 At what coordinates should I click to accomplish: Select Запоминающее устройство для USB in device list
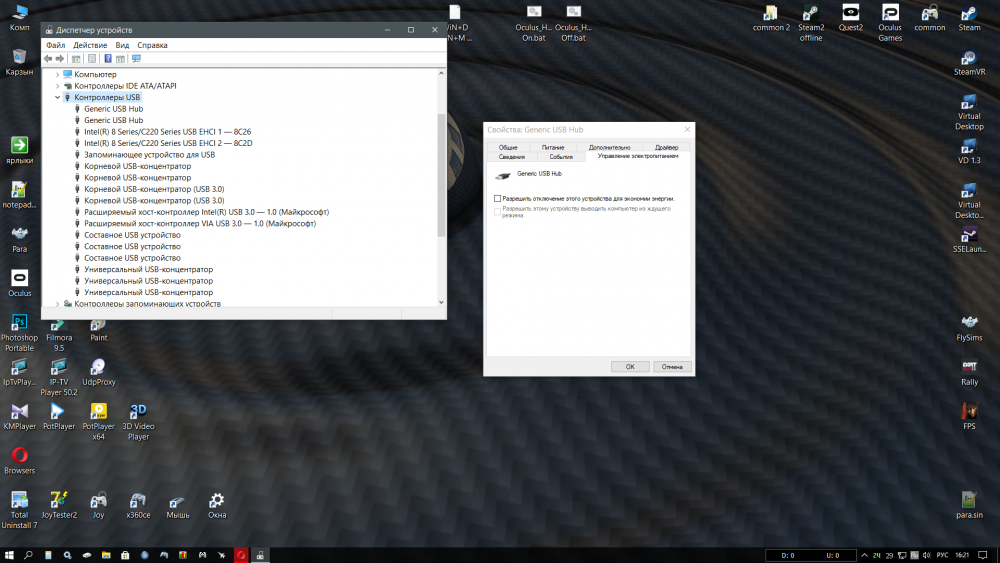pos(149,155)
